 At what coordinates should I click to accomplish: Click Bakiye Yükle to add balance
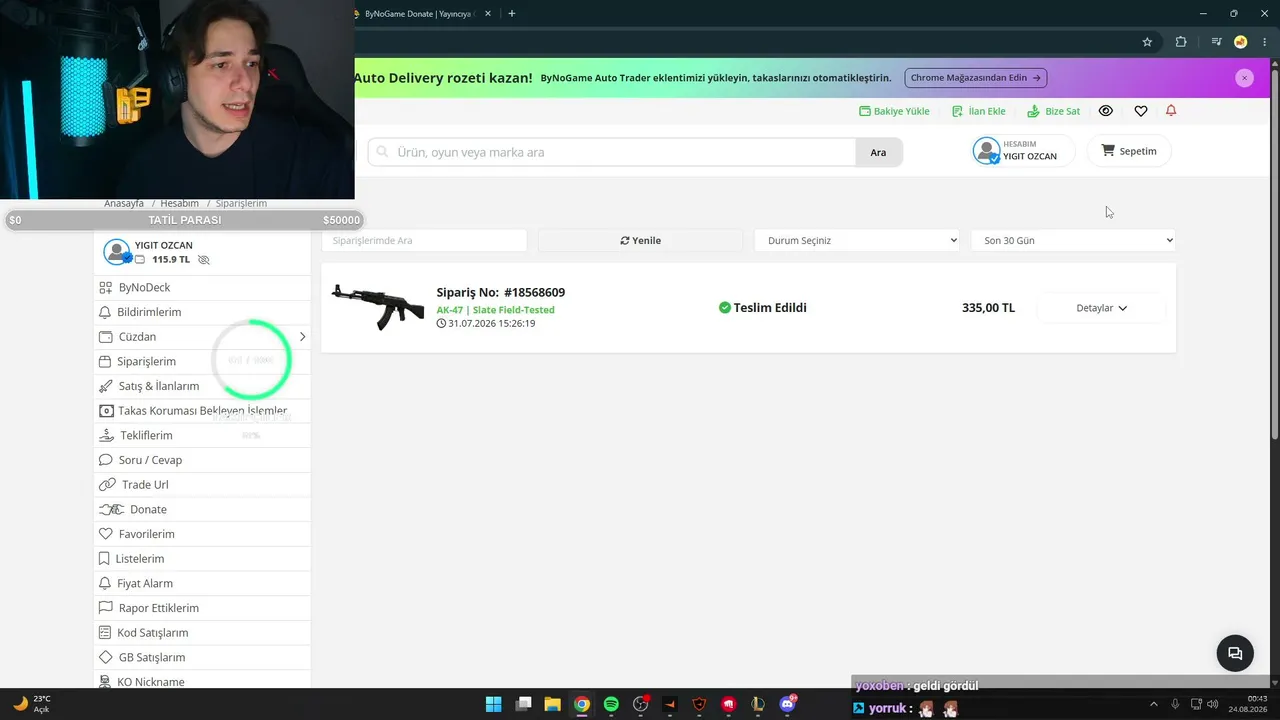click(x=894, y=111)
